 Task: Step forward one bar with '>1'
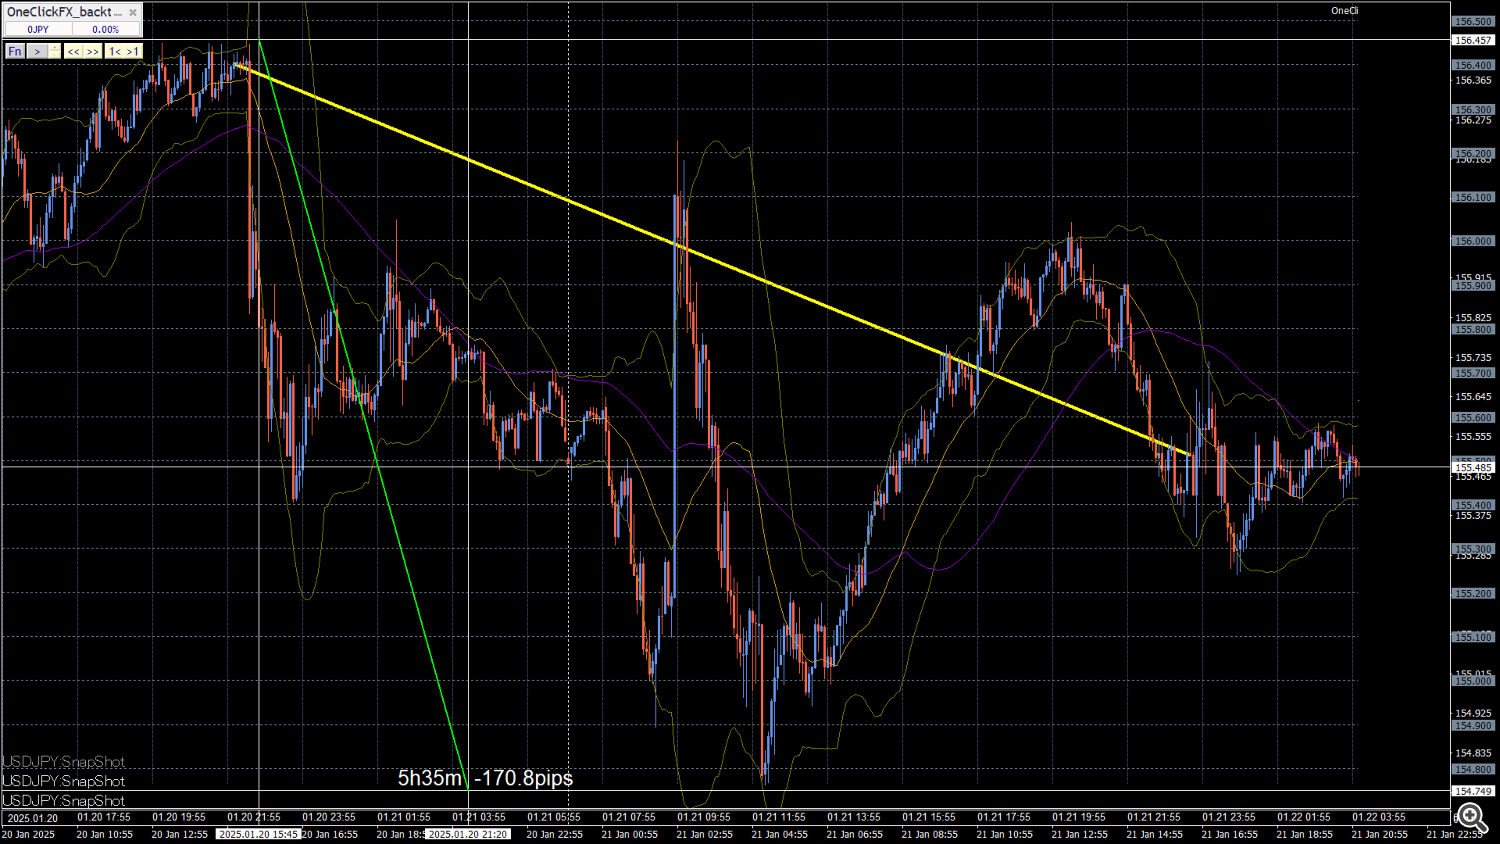133,51
